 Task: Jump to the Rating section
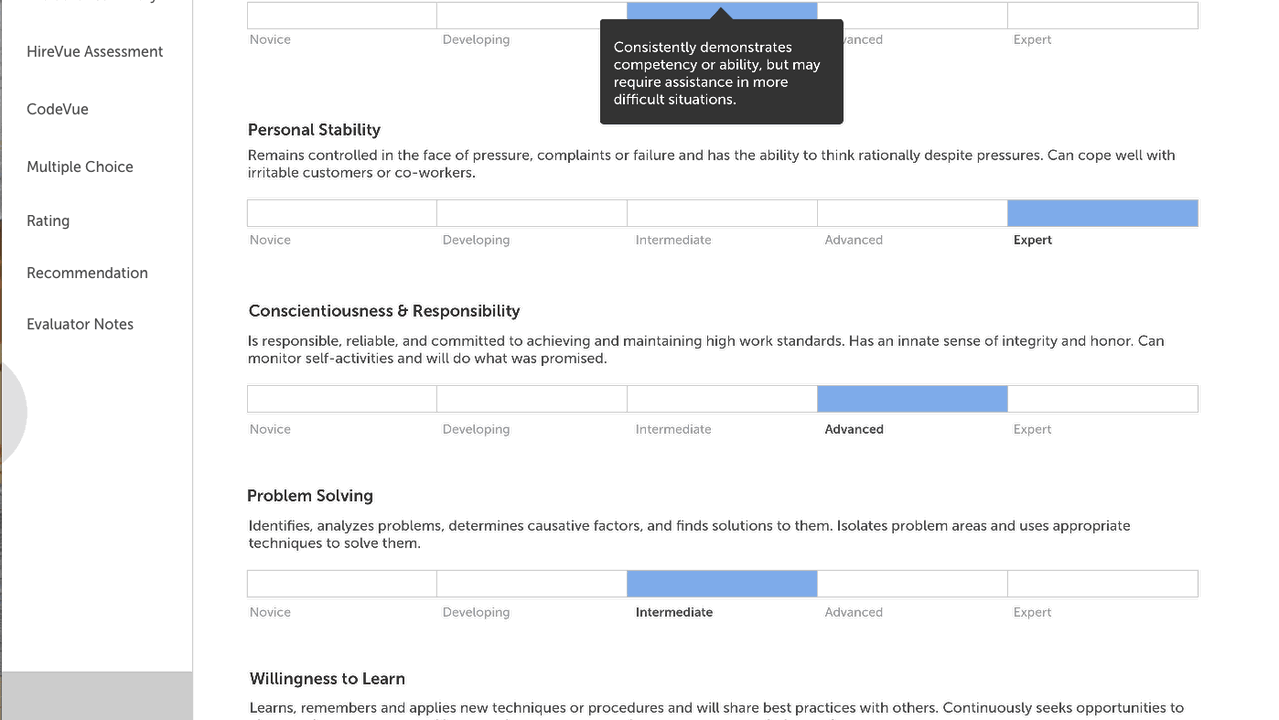(x=48, y=221)
